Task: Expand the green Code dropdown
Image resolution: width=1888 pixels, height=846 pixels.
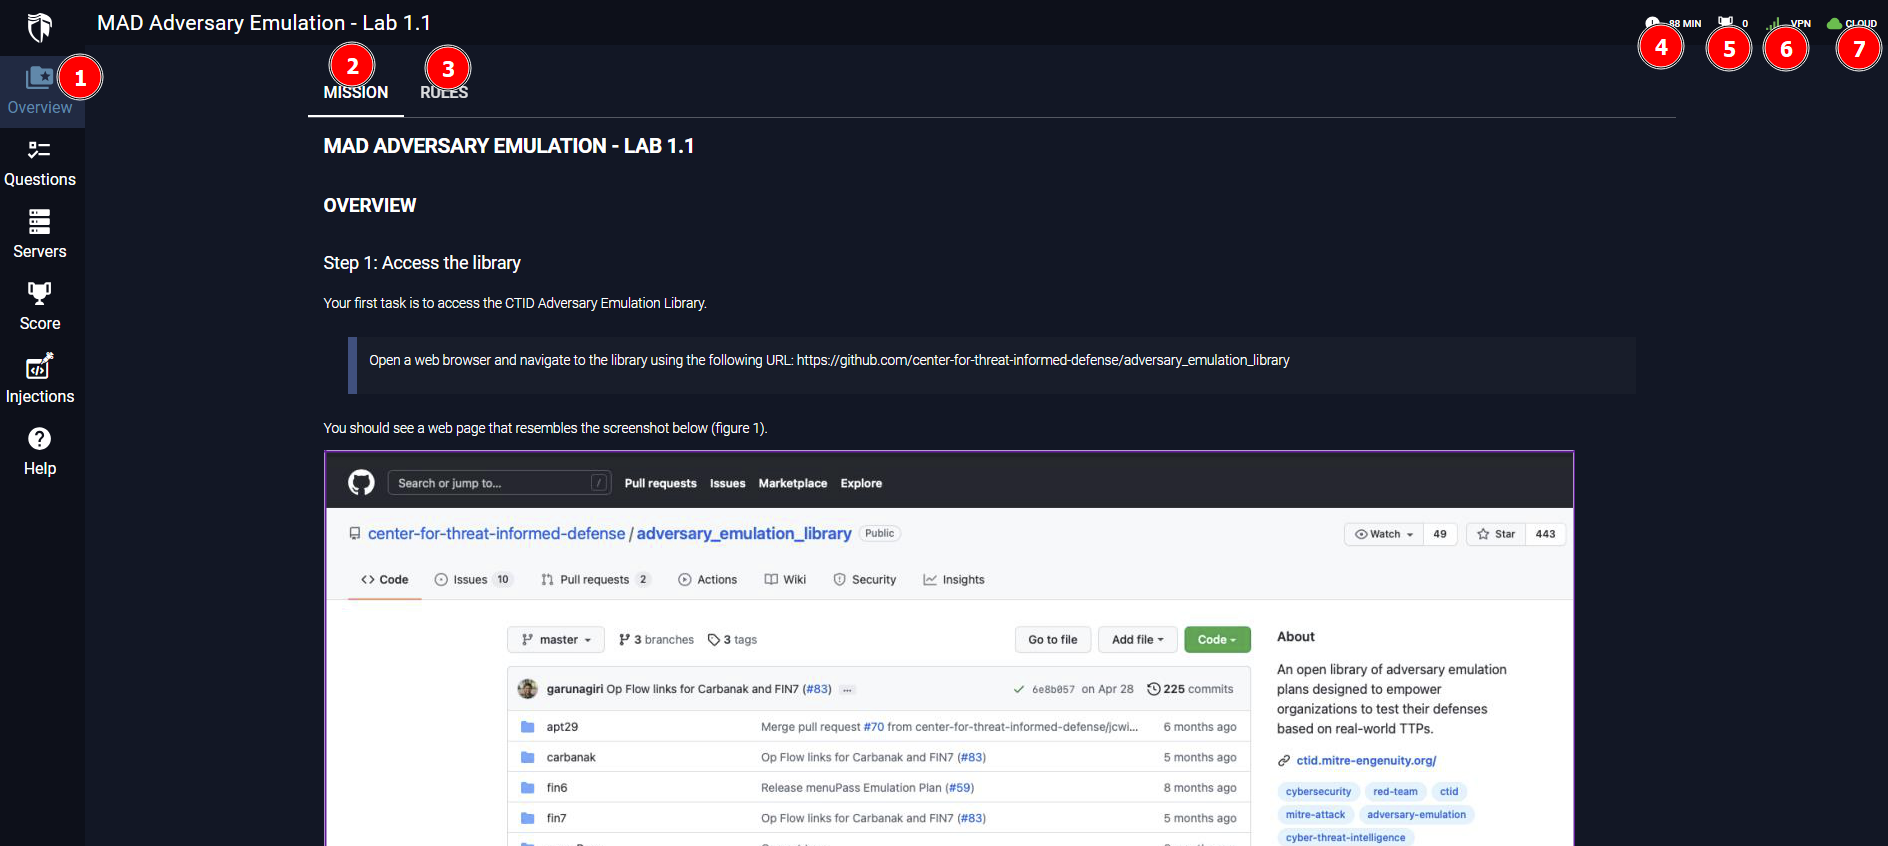Action: click(x=1216, y=640)
